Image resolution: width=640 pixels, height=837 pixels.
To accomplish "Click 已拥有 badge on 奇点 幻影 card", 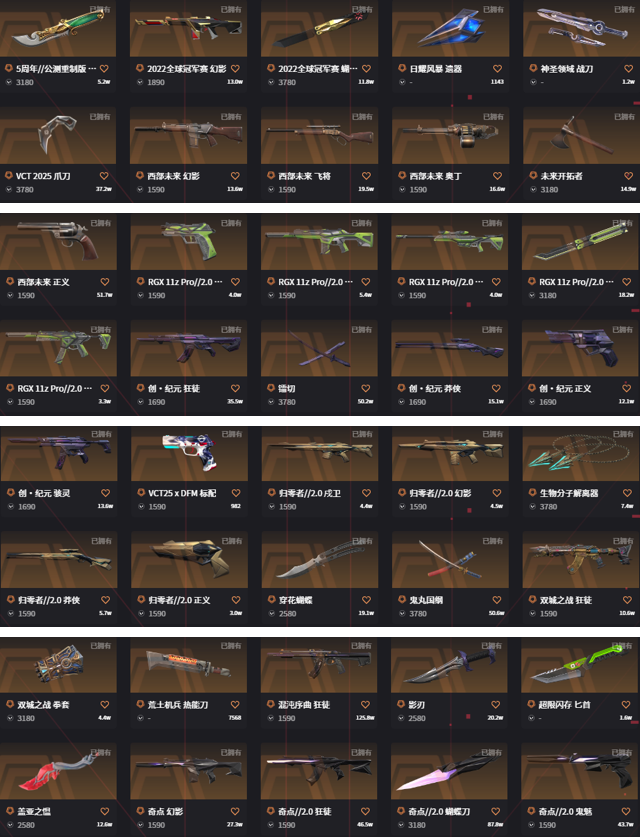I will click(x=231, y=752).
